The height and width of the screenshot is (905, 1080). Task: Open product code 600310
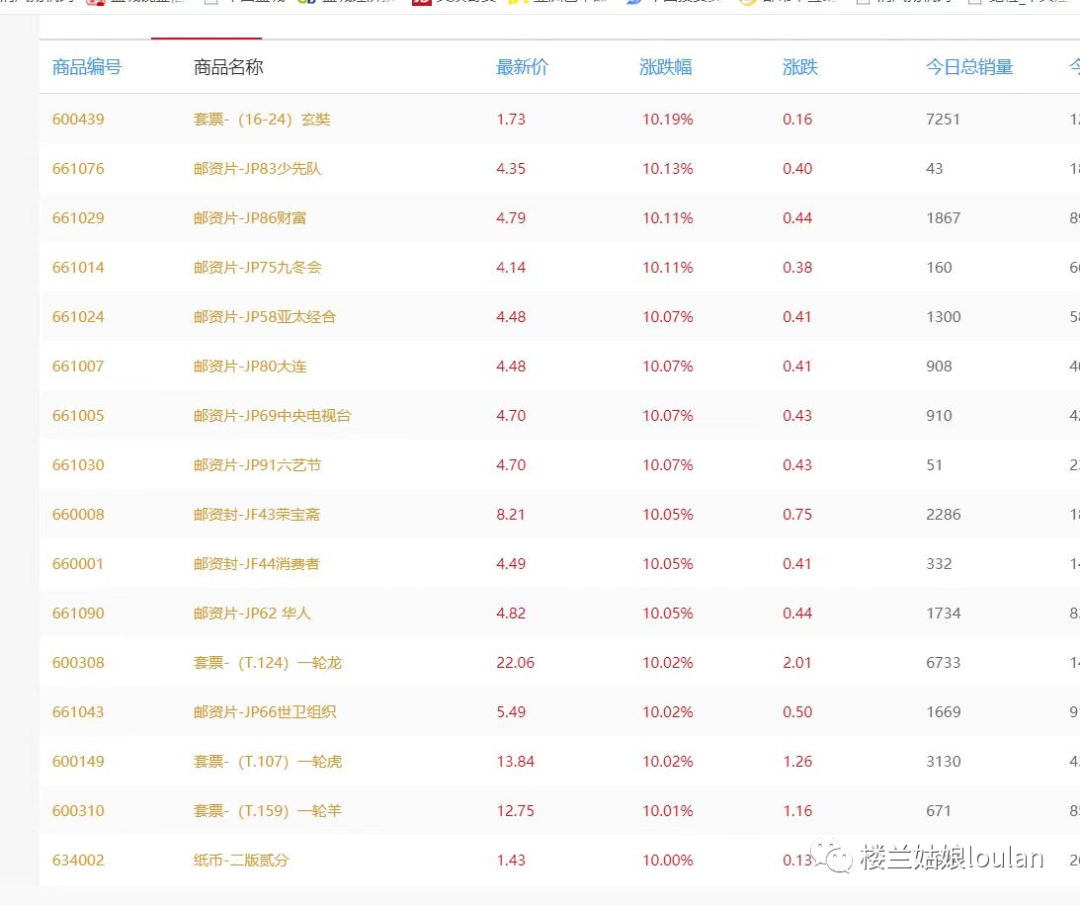click(79, 811)
